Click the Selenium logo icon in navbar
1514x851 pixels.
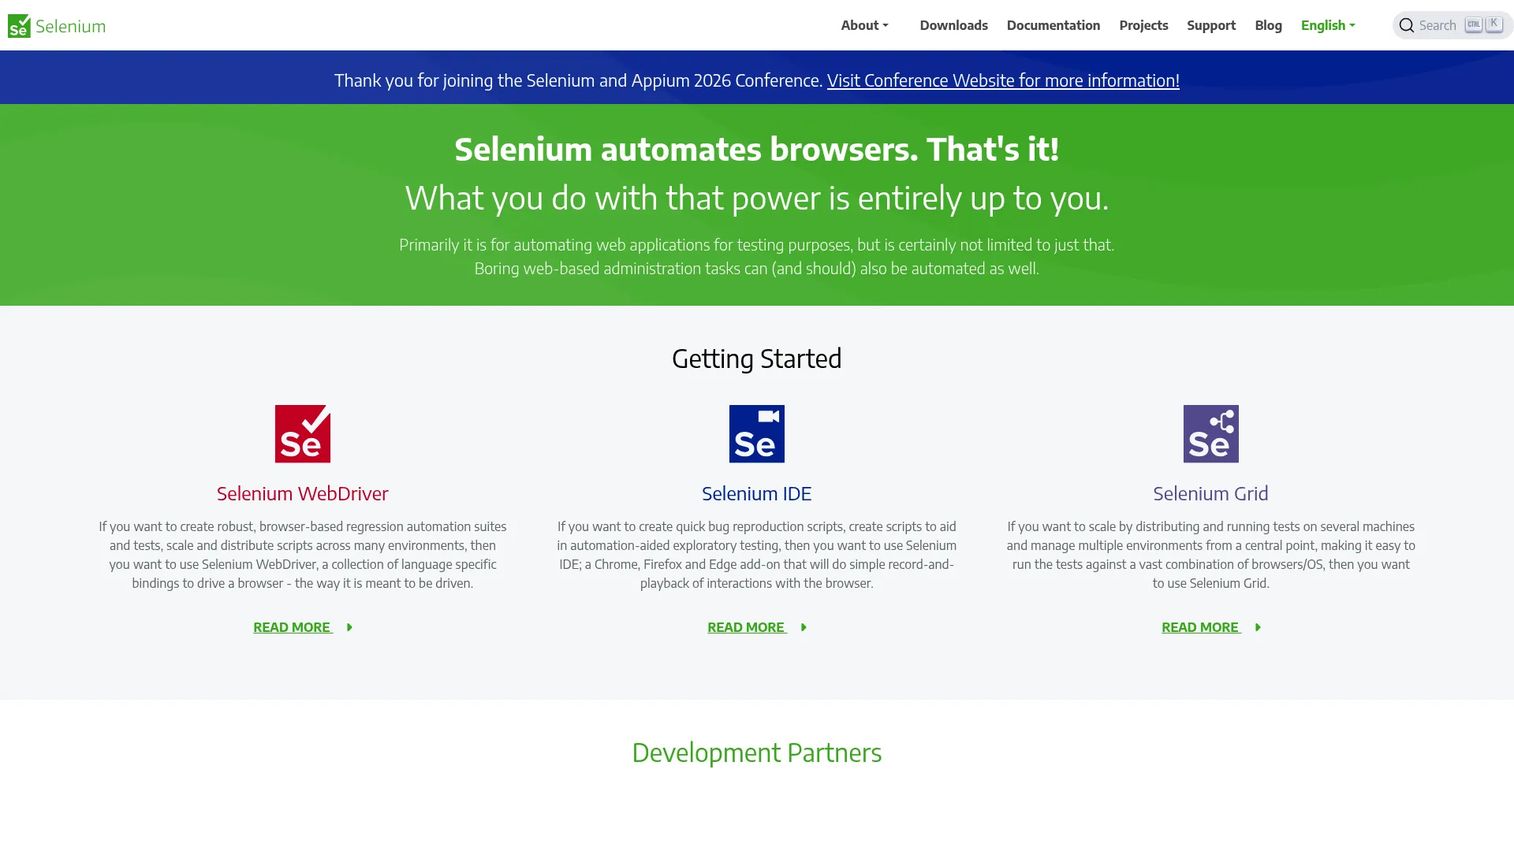click(19, 26)
